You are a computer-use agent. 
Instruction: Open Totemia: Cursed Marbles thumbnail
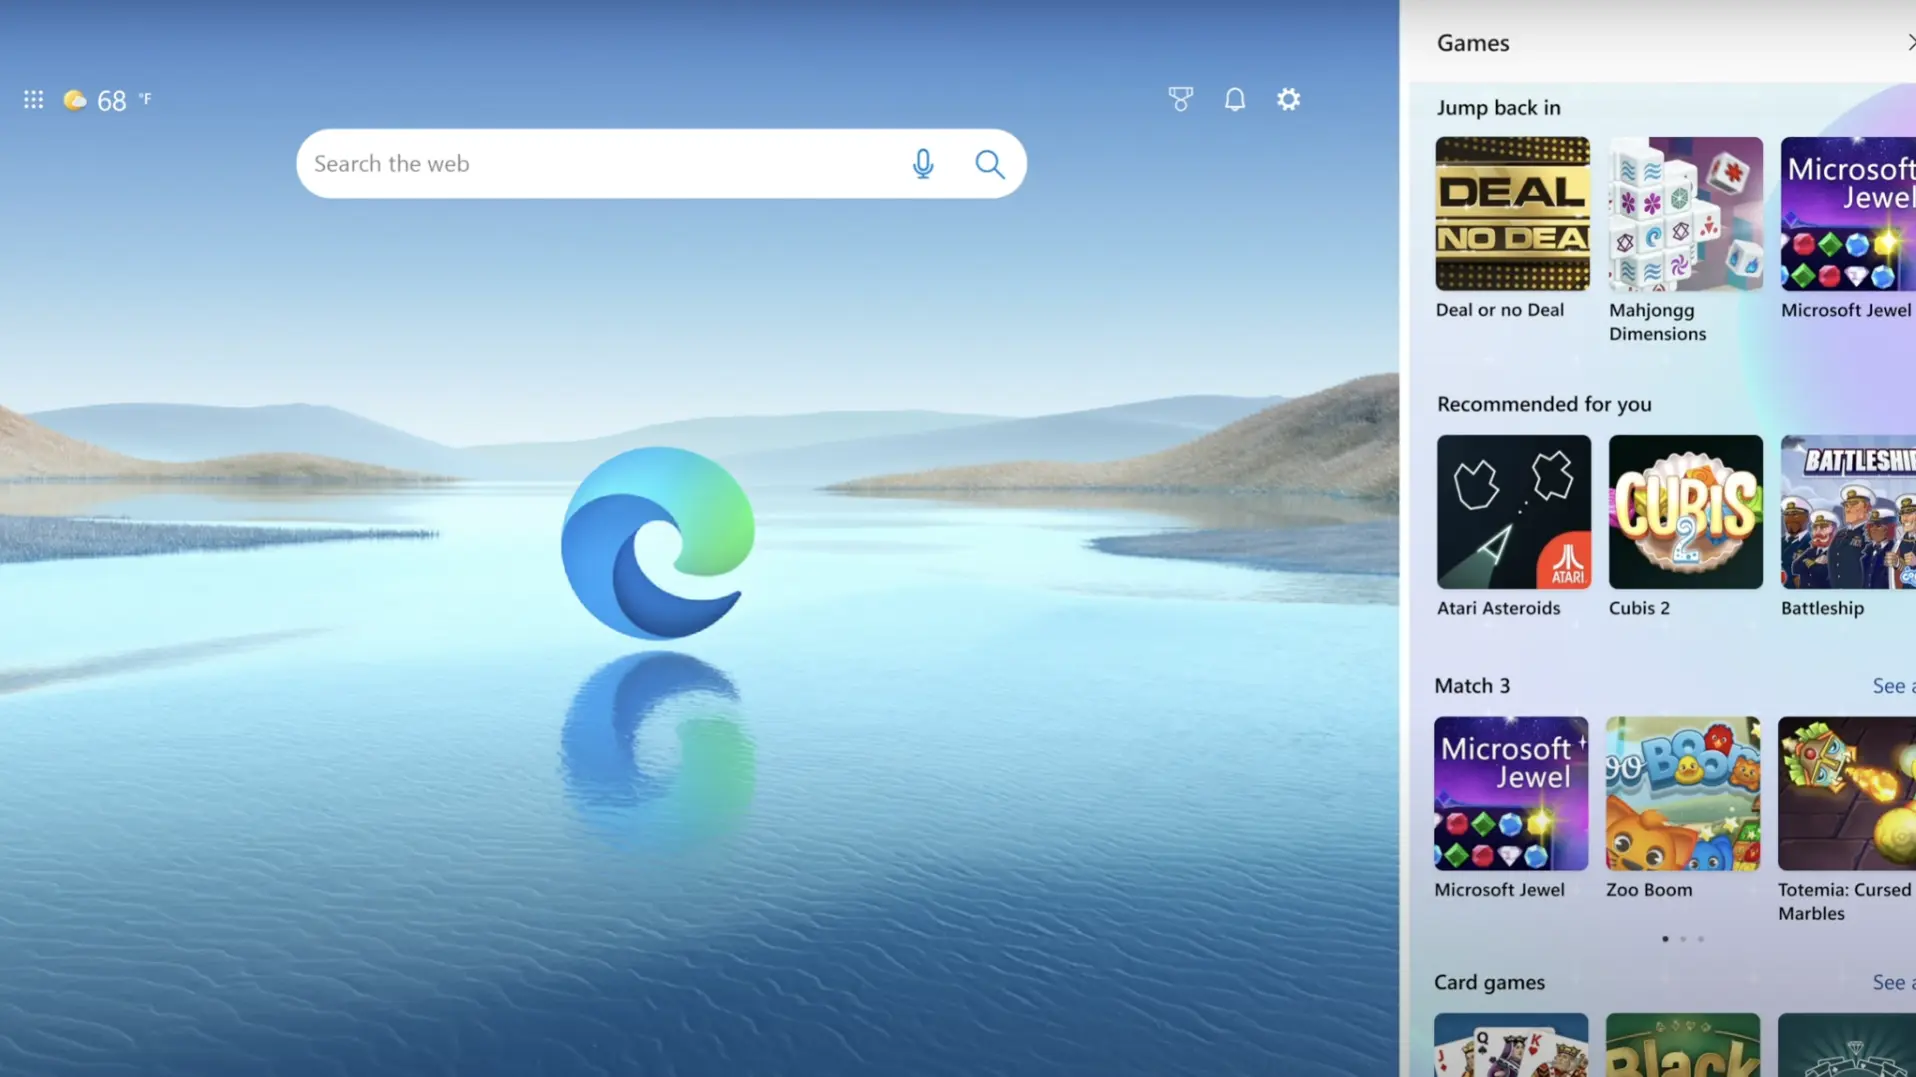1847,793
